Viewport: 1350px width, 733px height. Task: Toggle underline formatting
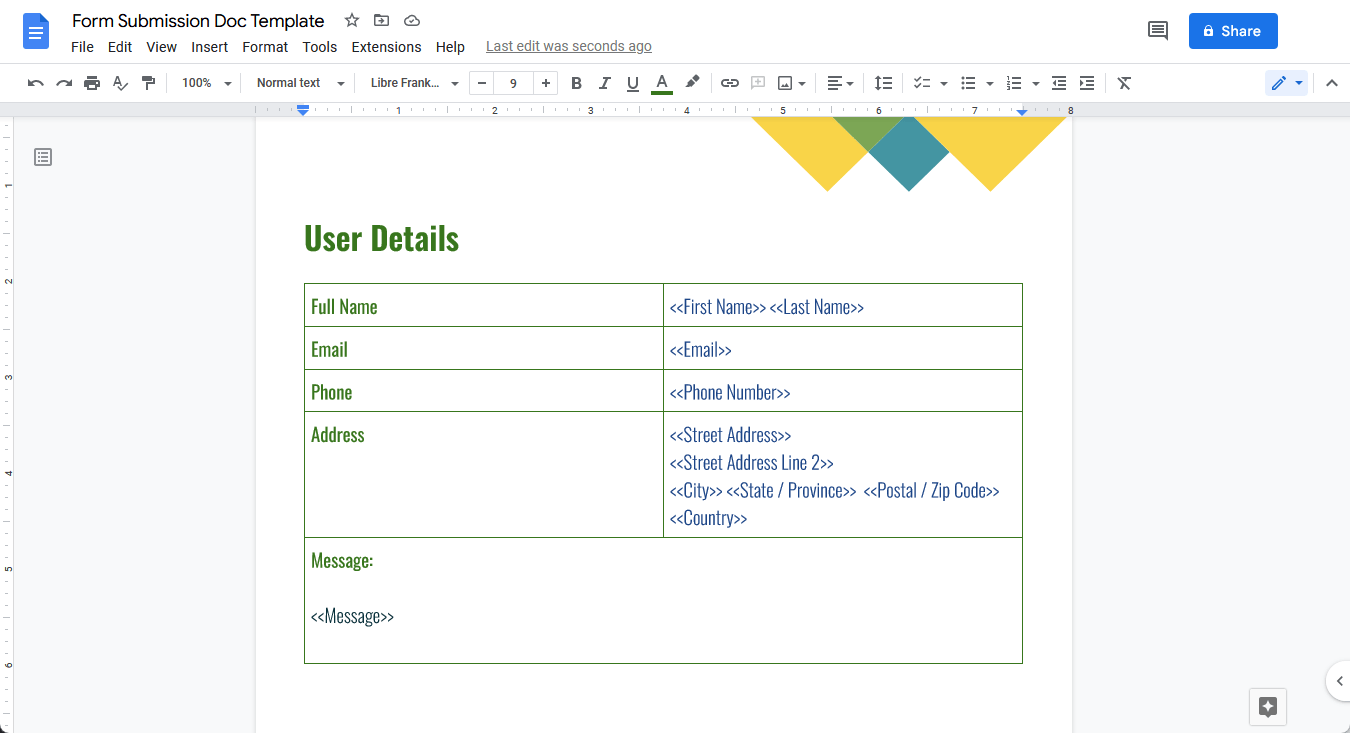coord(632,83)
